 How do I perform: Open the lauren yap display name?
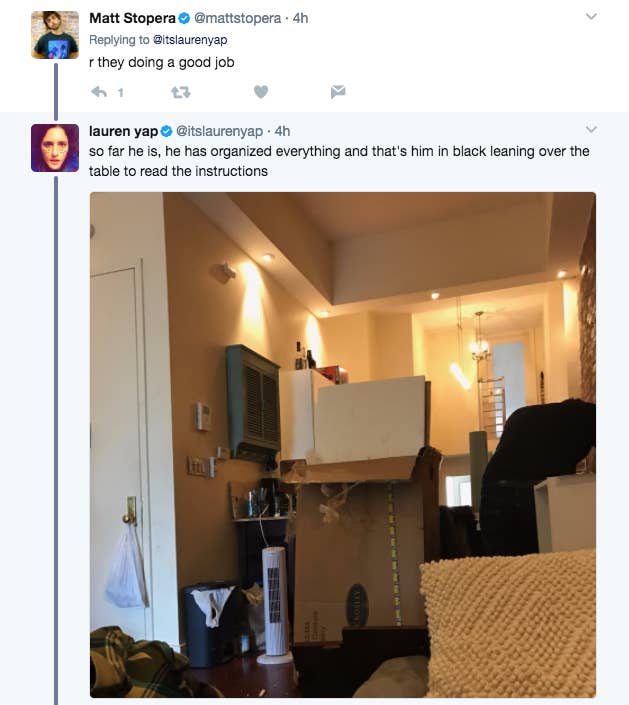(x=123, y=131)
